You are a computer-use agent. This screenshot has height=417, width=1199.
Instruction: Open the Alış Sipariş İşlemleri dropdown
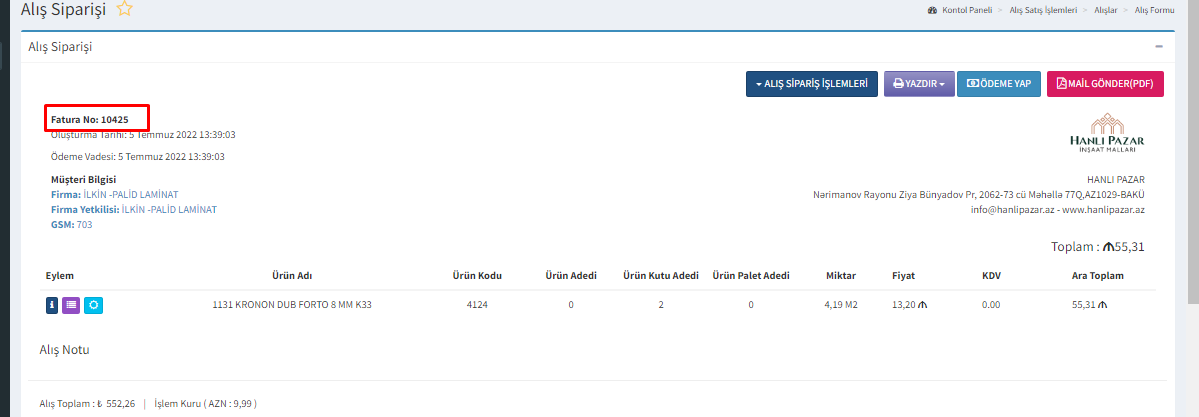[812, 84]
